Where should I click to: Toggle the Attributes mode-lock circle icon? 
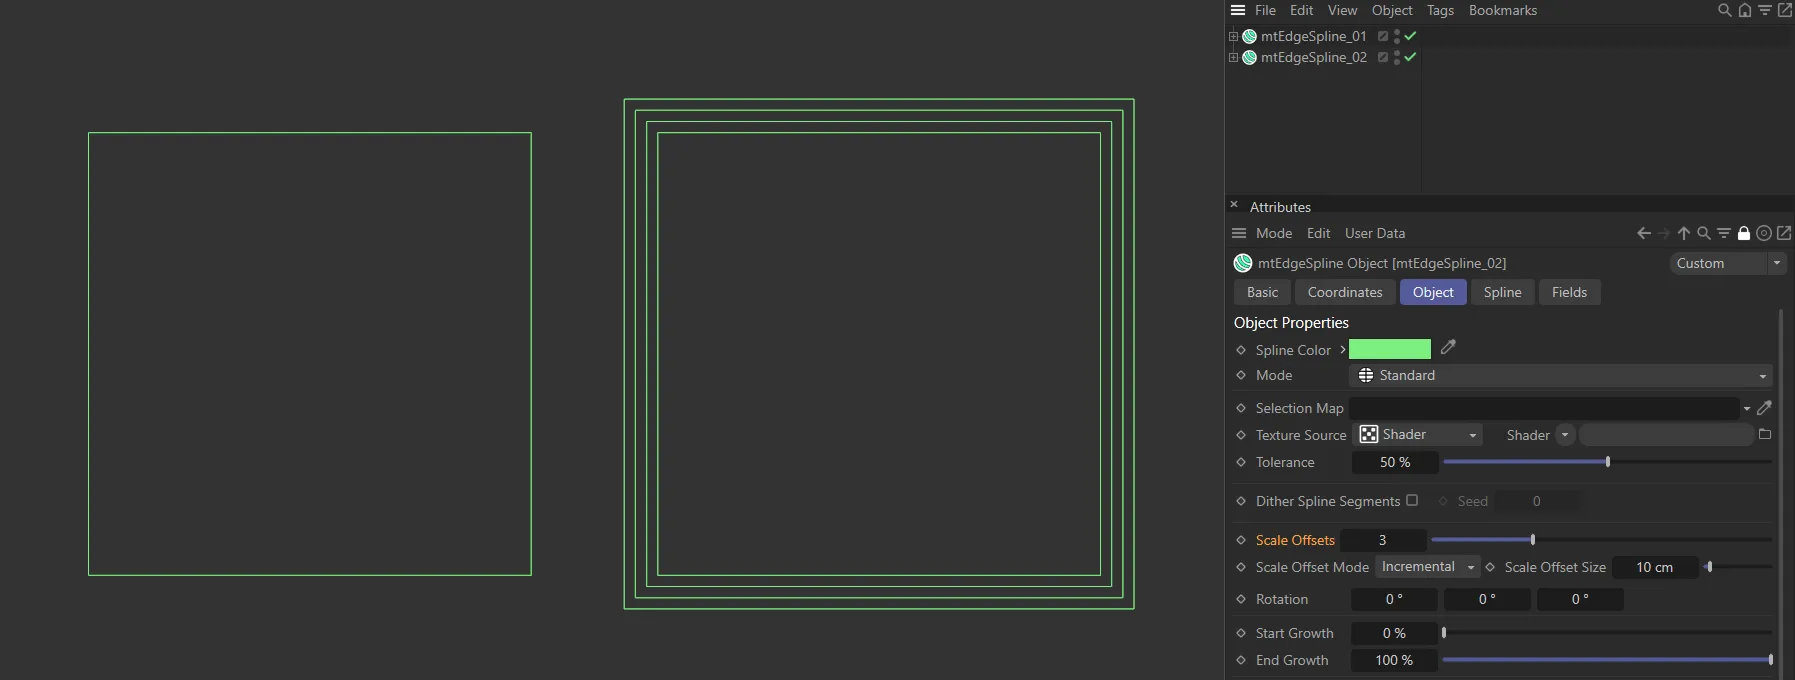[x=1764, y=233]
